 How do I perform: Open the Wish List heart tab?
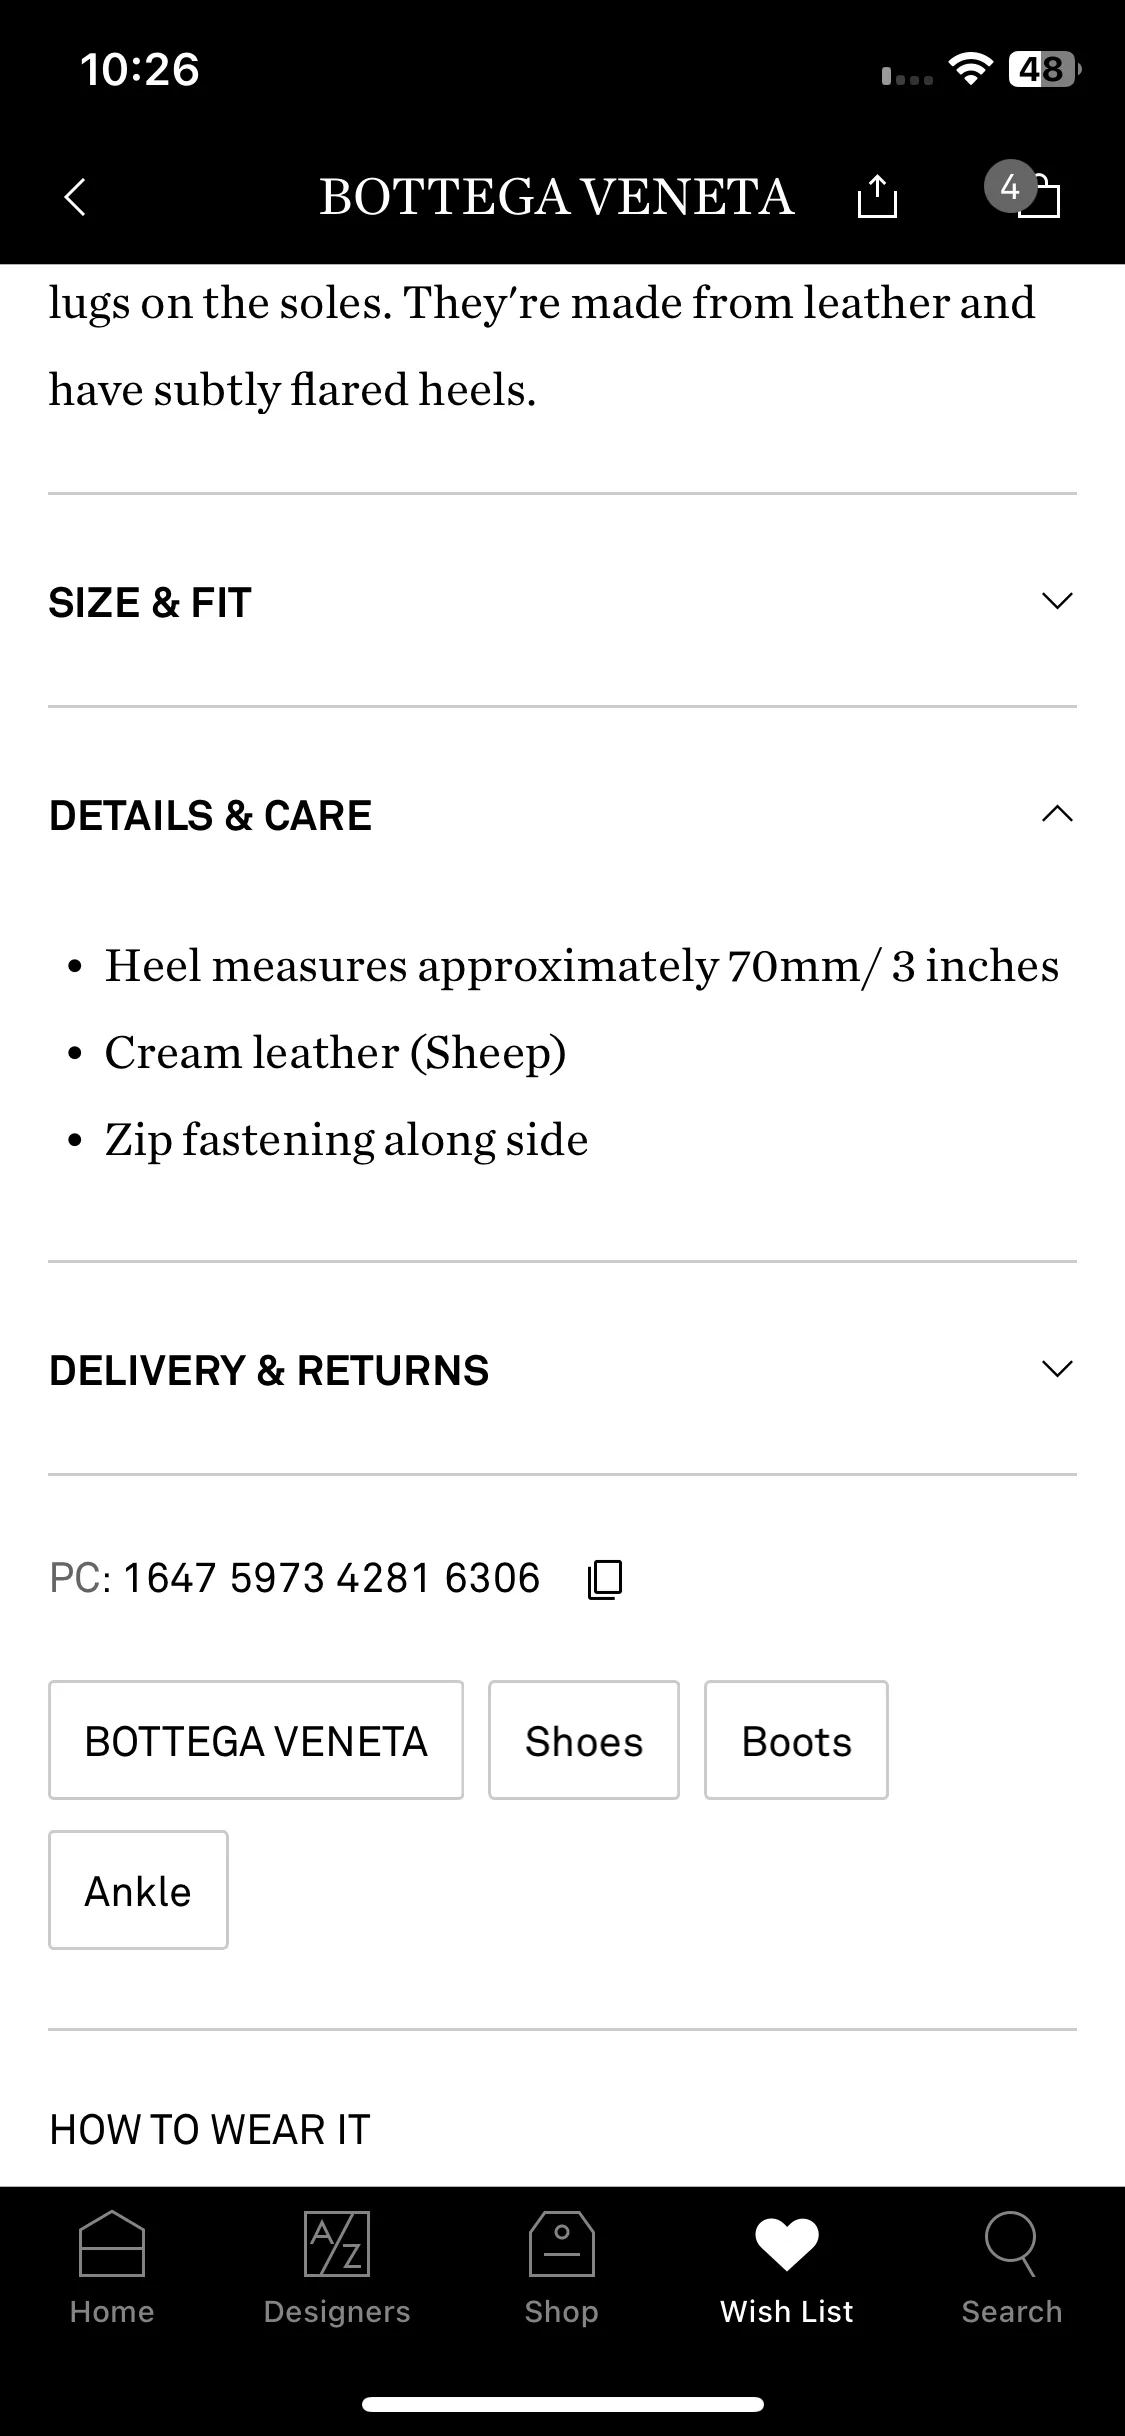pyautogui.click(x=787, y=2268)
